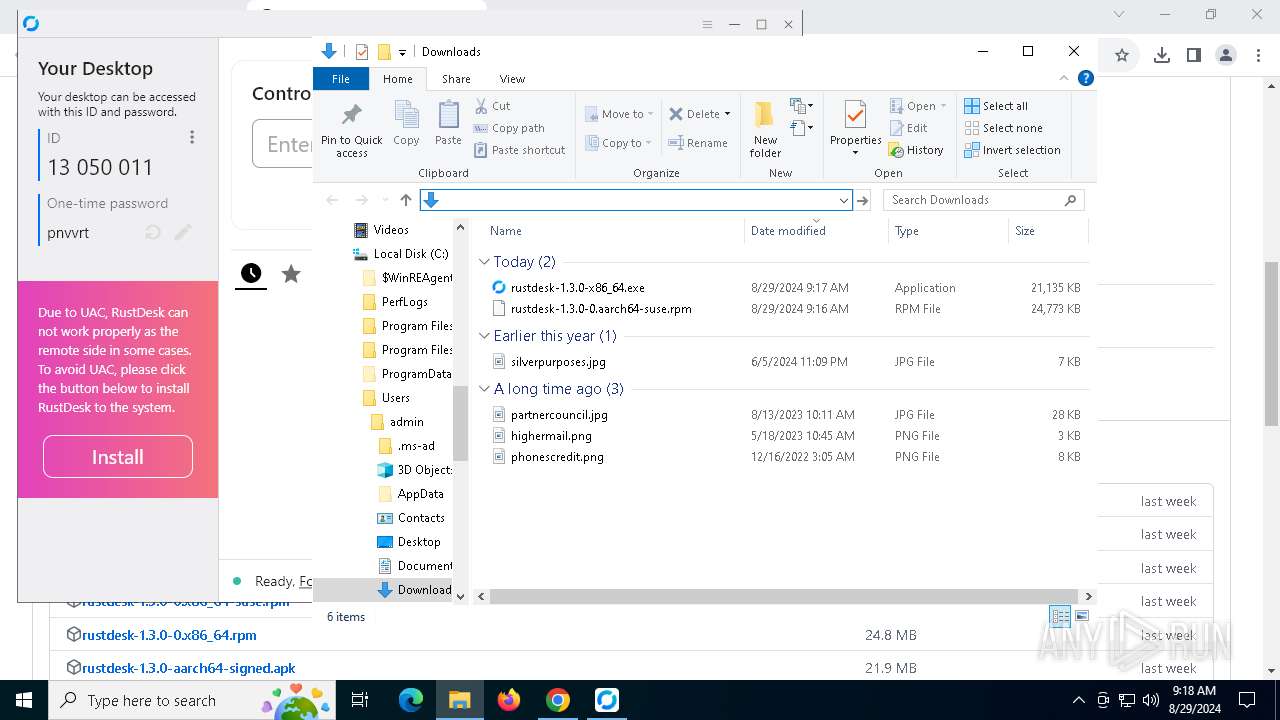Screen dimensions: 1280x720
Task: Click Edit in the Open group
Action: tap(908, 128)
